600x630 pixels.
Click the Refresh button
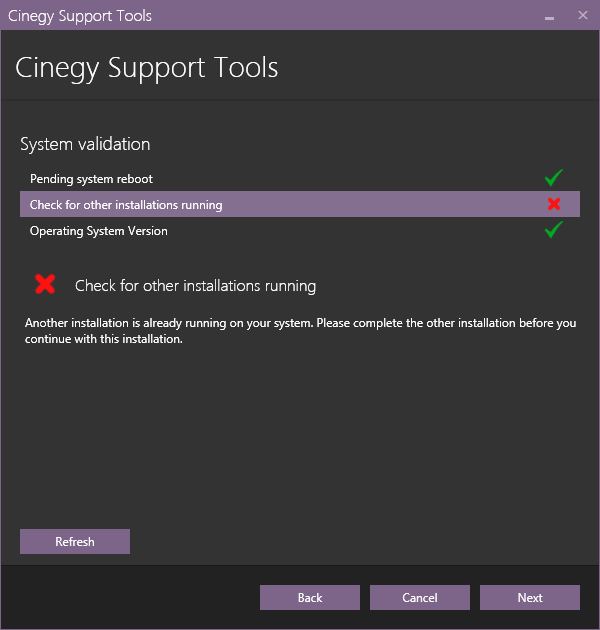[75, 541]
